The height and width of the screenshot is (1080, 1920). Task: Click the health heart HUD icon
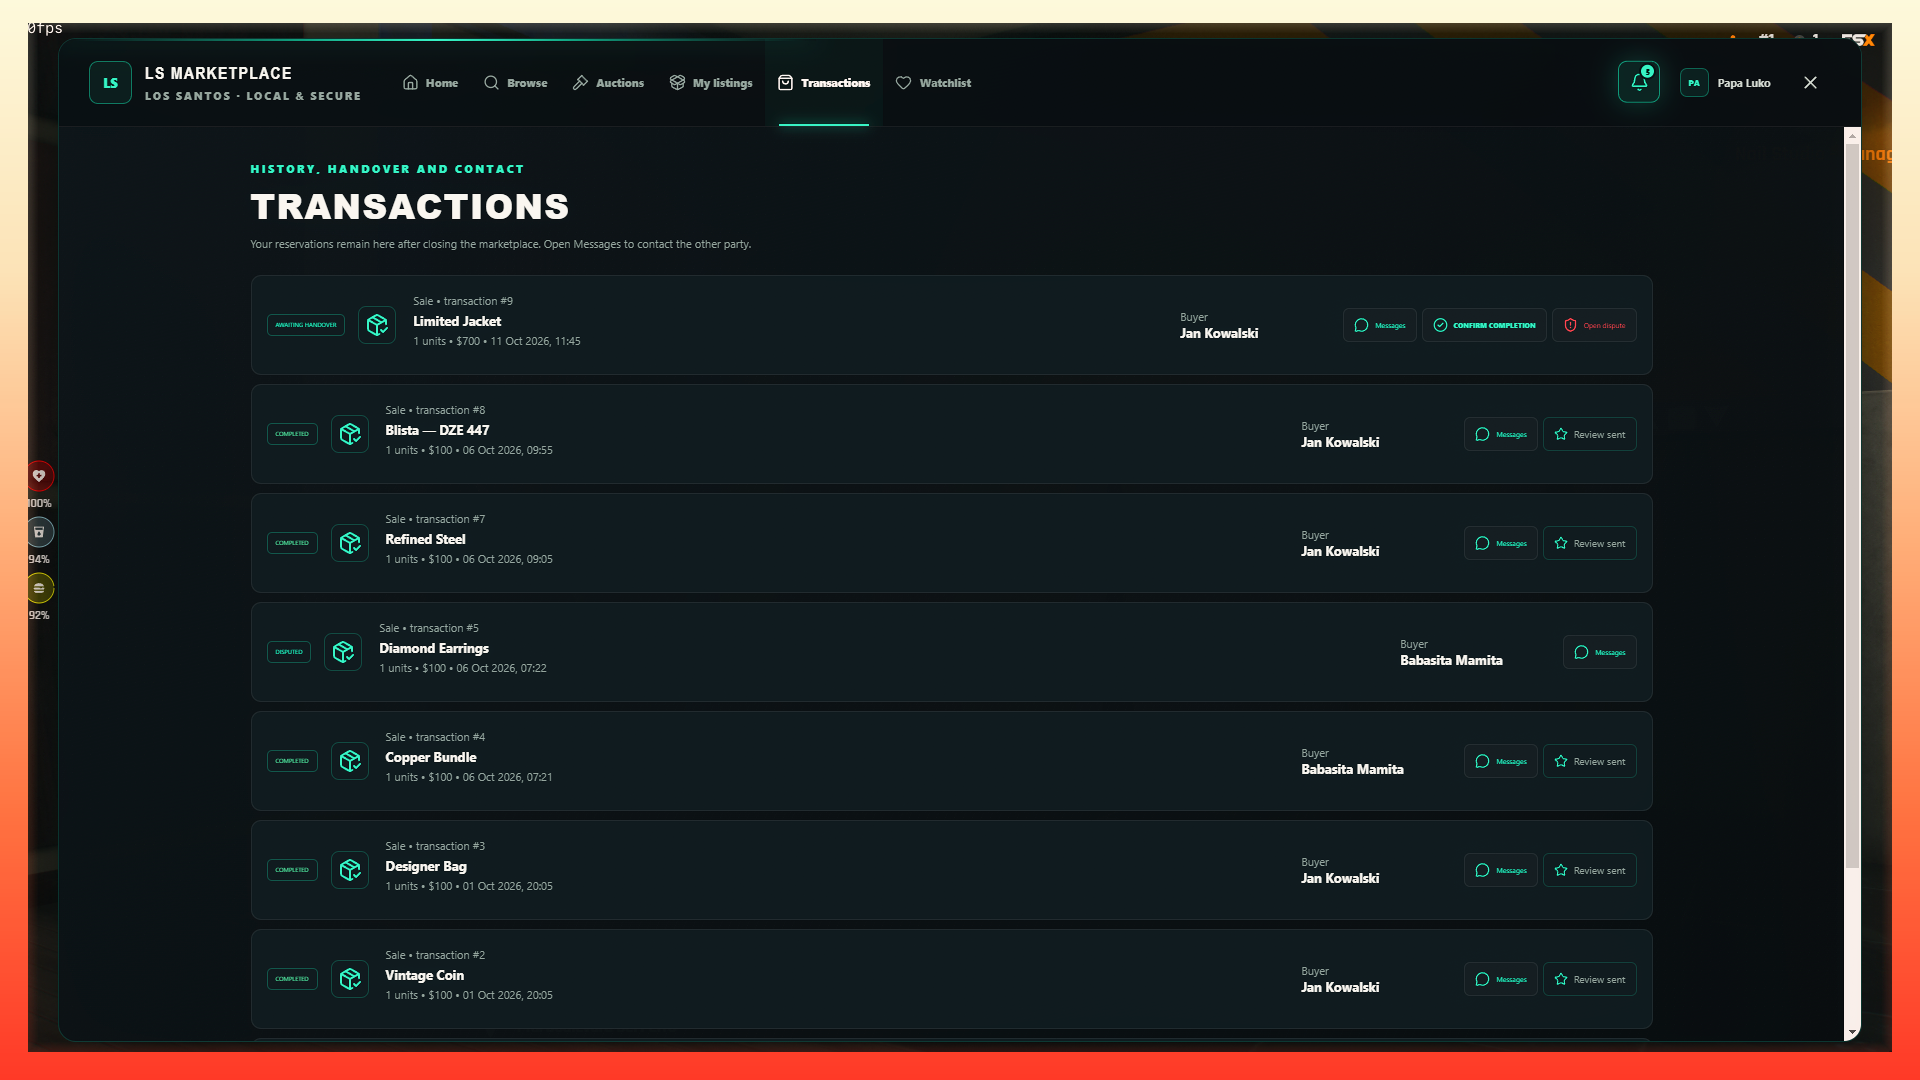point(39,476)
